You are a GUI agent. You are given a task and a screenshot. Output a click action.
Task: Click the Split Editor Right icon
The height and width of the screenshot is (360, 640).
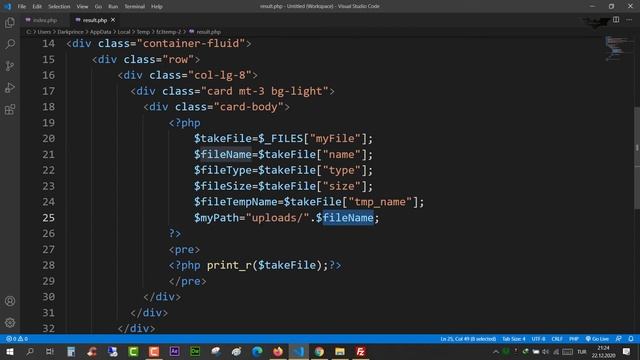616,20
